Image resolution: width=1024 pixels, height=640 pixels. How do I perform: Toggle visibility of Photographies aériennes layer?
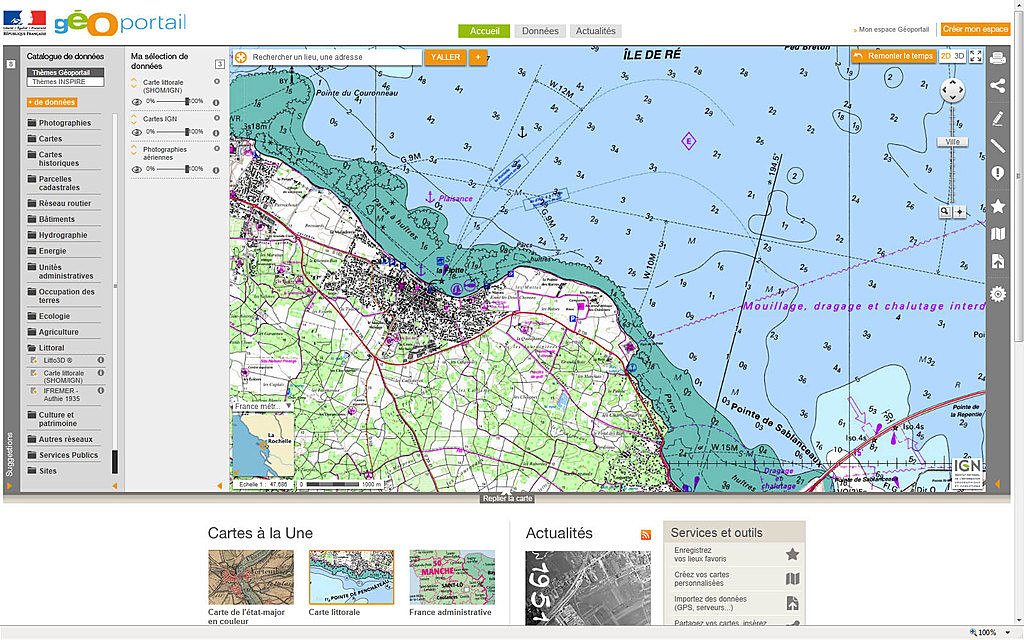(x=136, y=170)
